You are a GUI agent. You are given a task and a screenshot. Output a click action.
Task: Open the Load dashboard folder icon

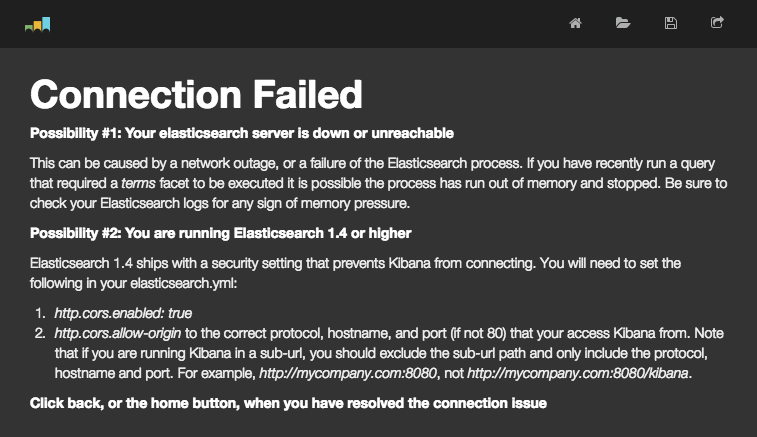[623, 23]
